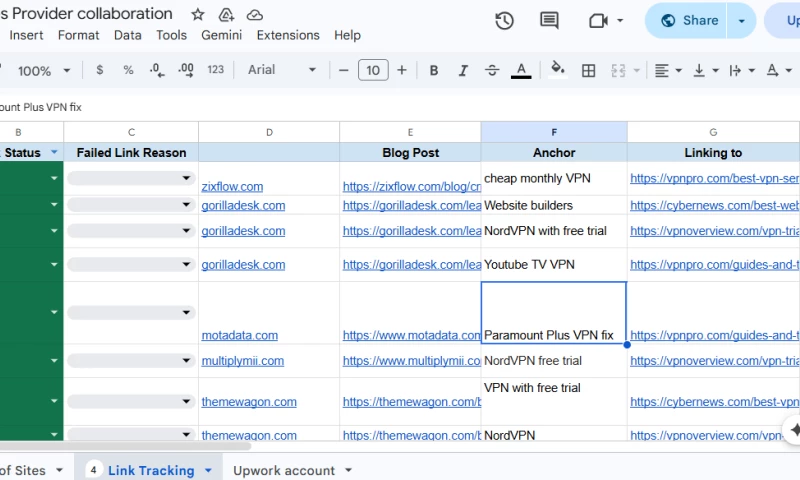Viewport: 800px width, 480px height.
Task: Open cybernews.com/best-web linking-to URL
Action: [714, 205]
